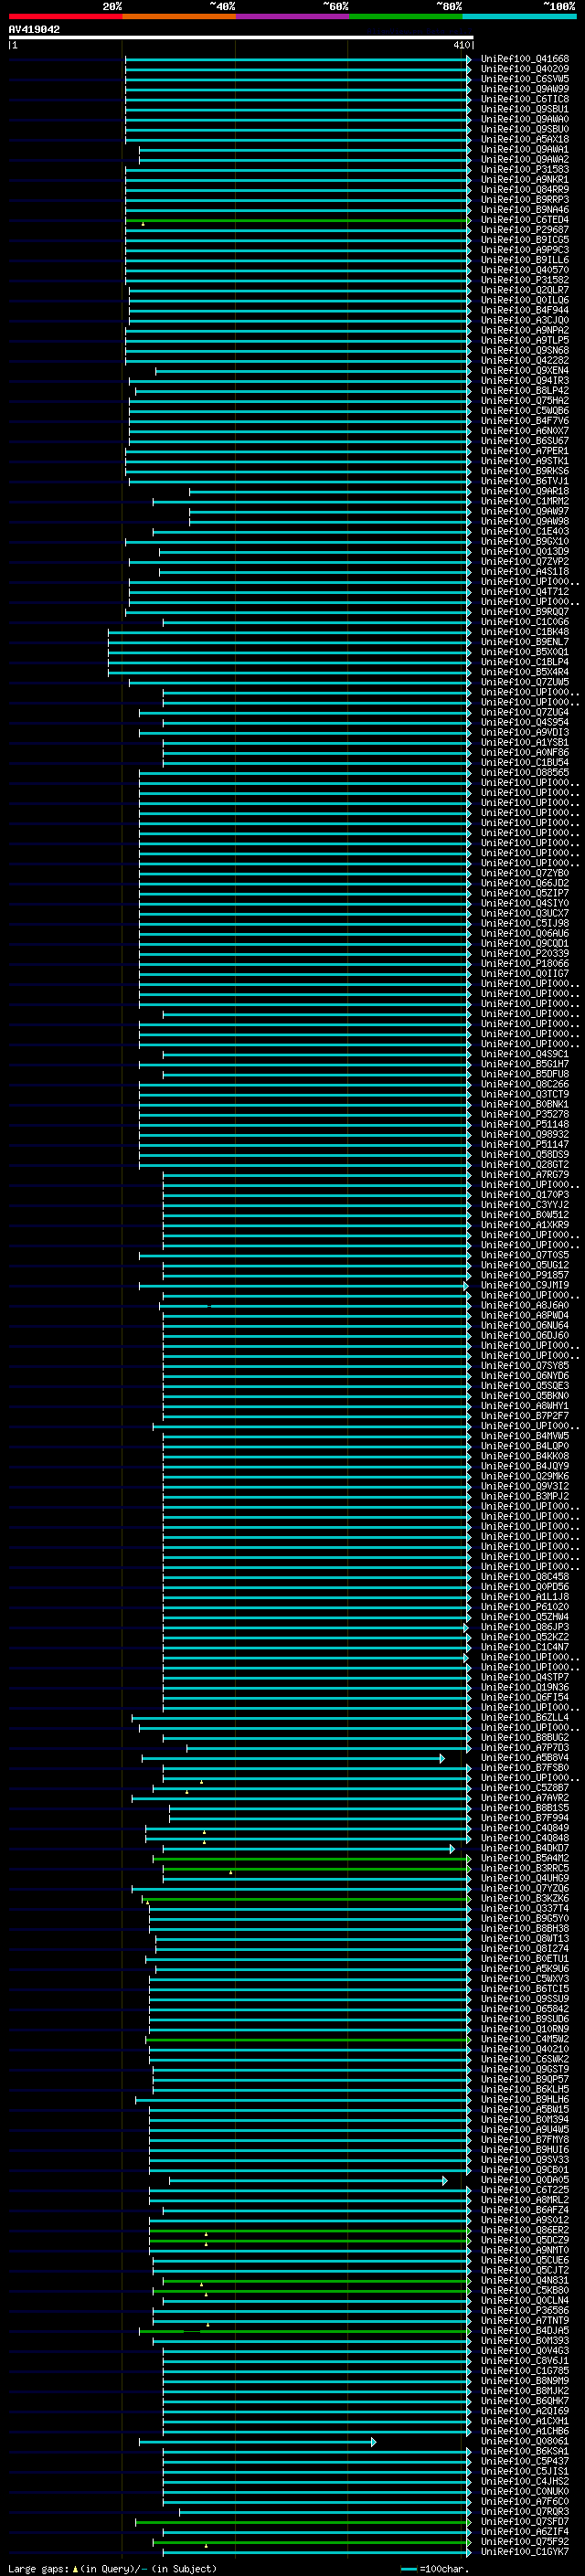
Task: Click the shortened alignment bar for A5B8V4
Action: click(x=293, y=1759)
